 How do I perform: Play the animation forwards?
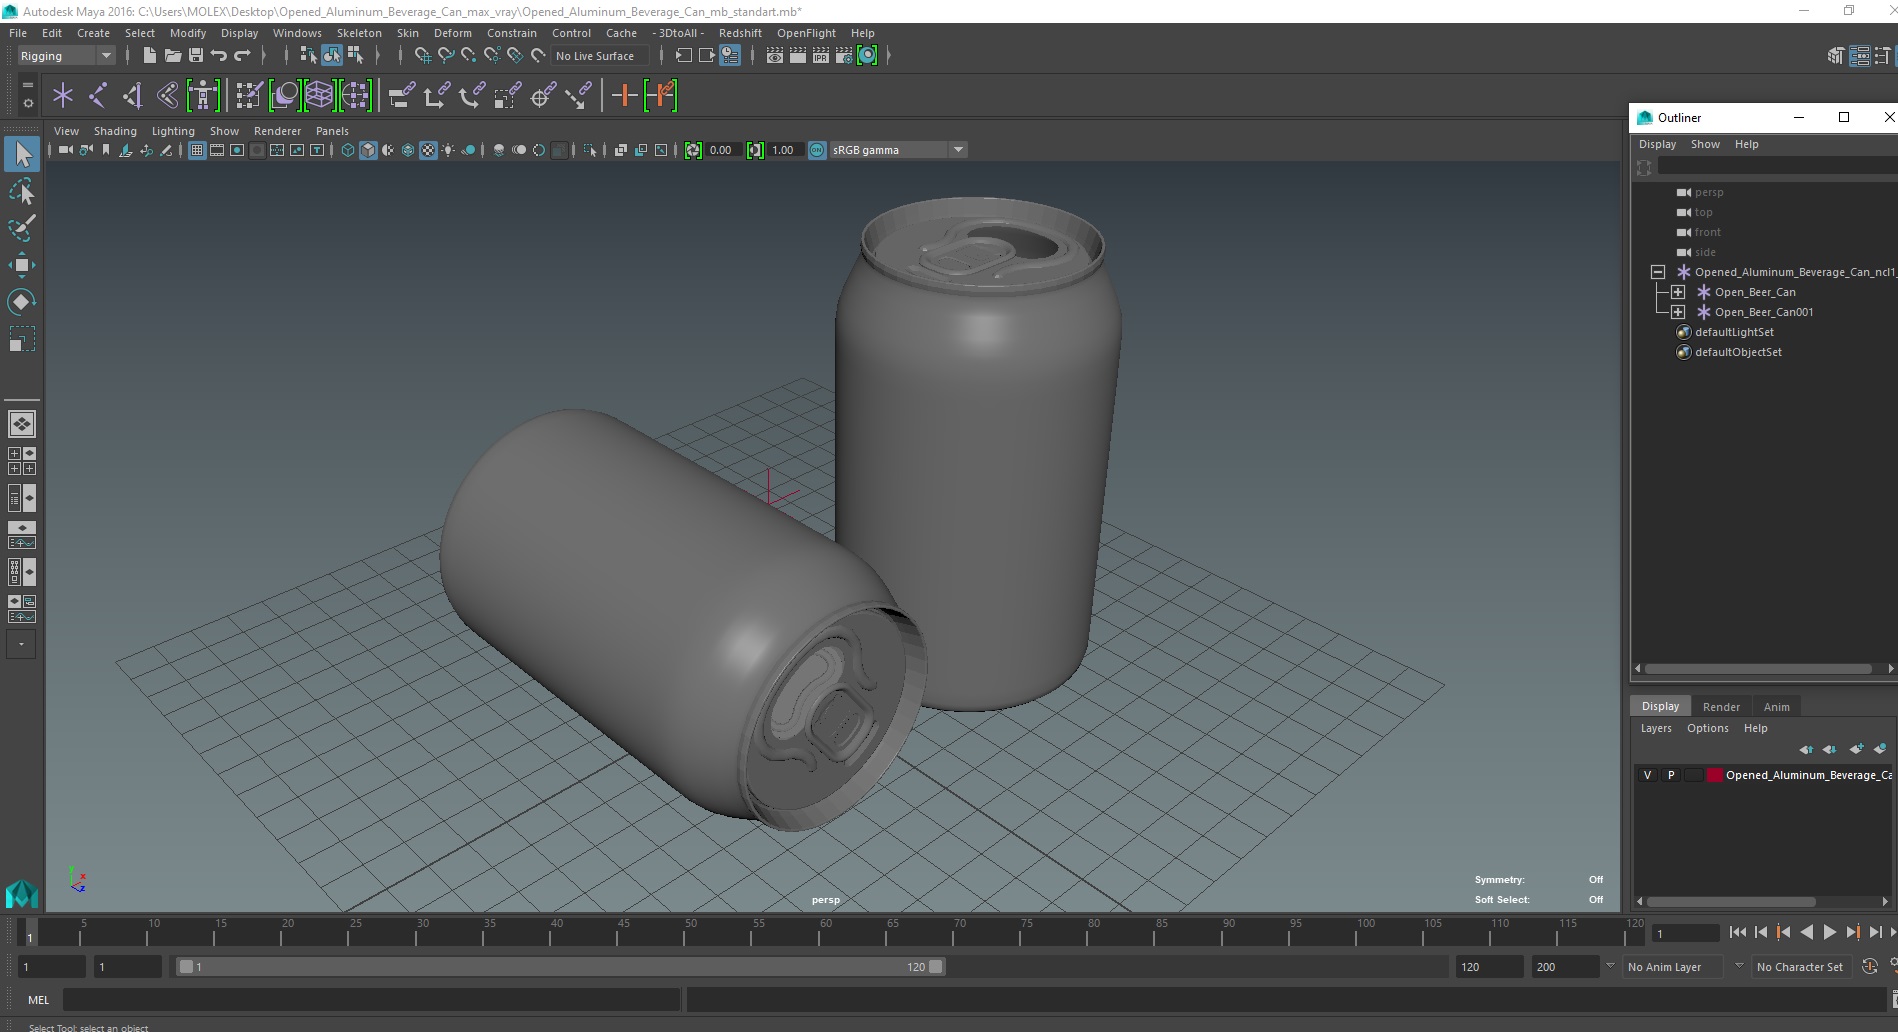[1829, 932]
